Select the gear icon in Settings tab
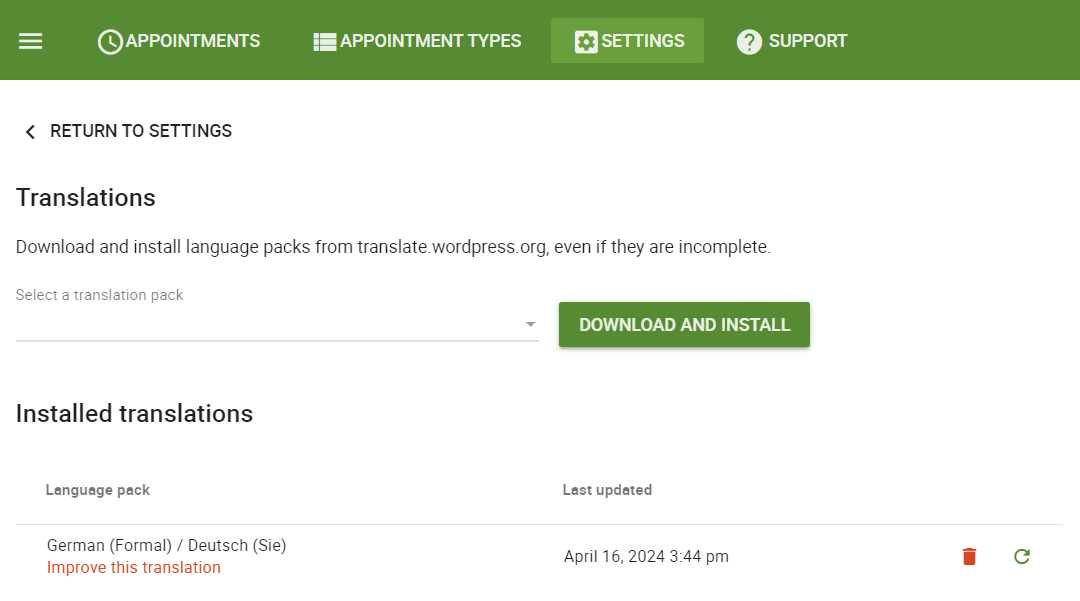 tap(586, 40)
